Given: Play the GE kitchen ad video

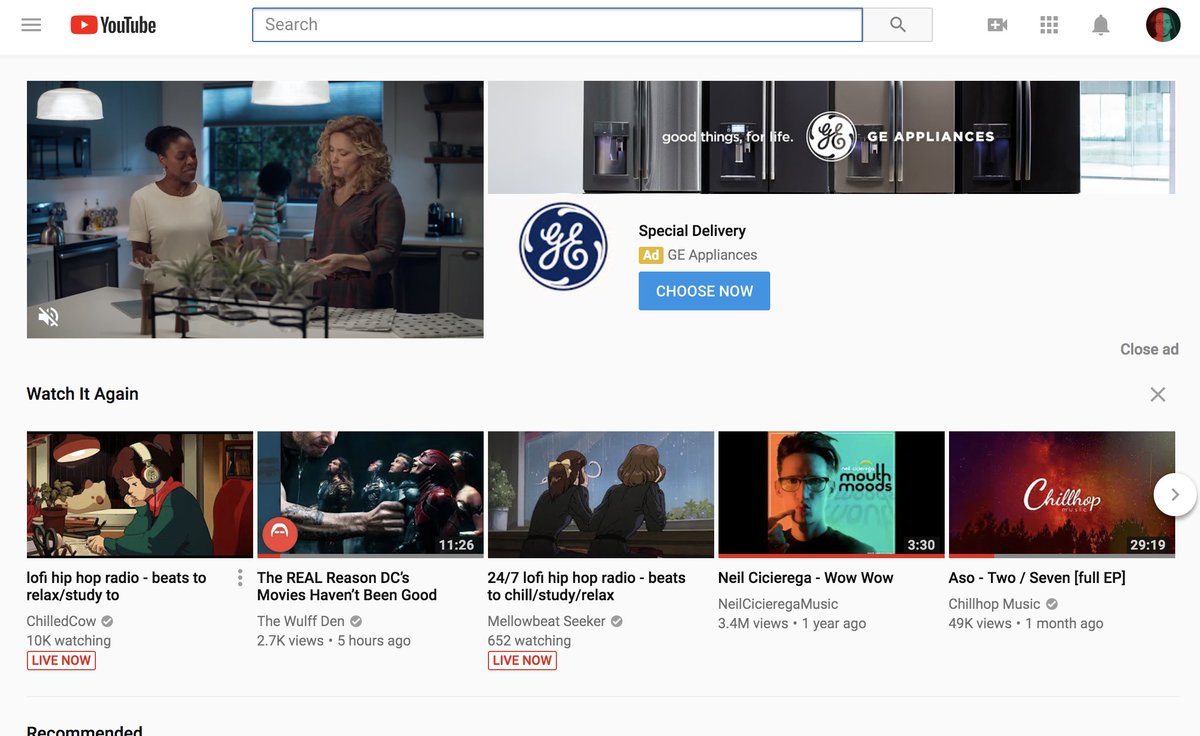Looking at the screenshot, I should [255, 209].
